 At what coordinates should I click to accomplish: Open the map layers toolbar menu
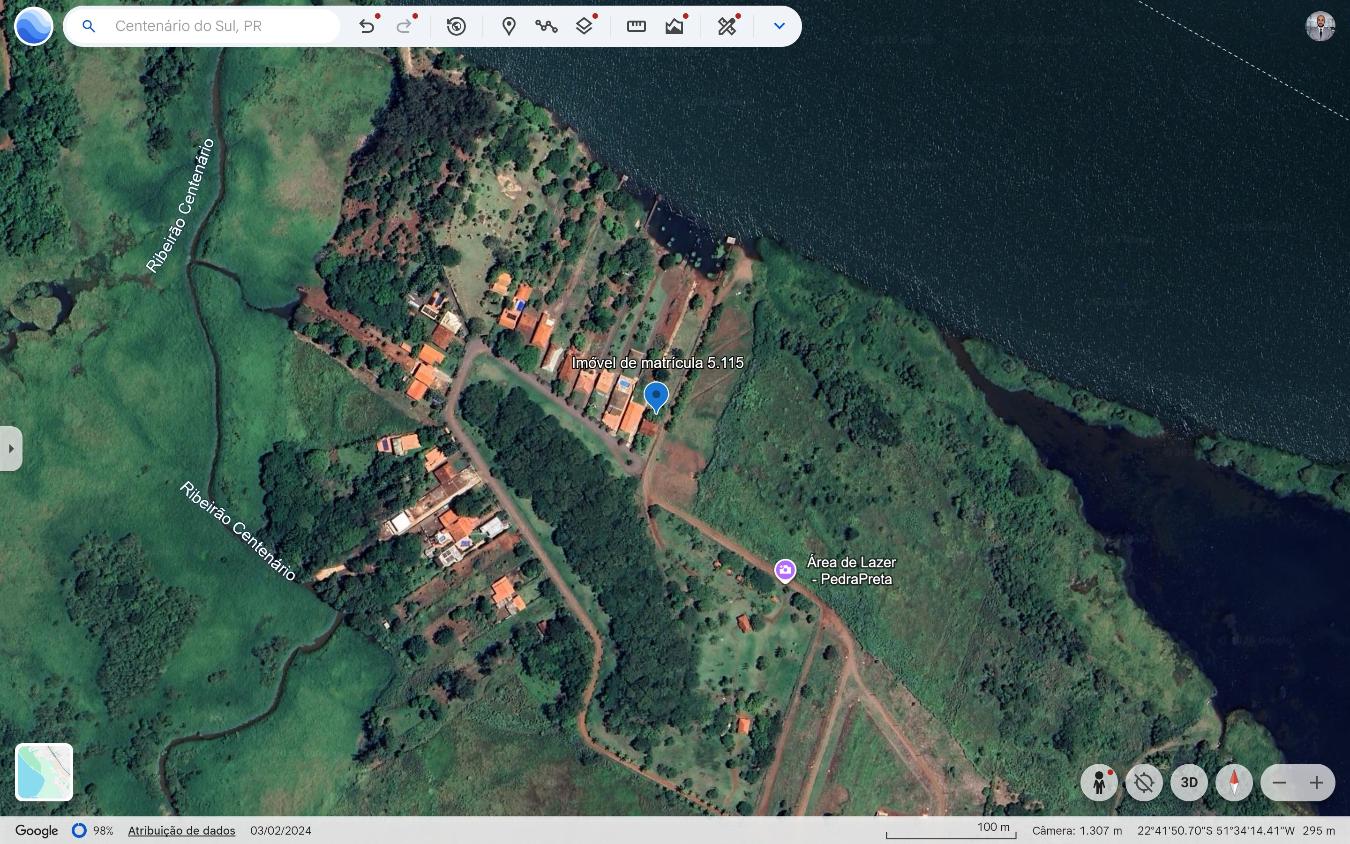[585, 26]
